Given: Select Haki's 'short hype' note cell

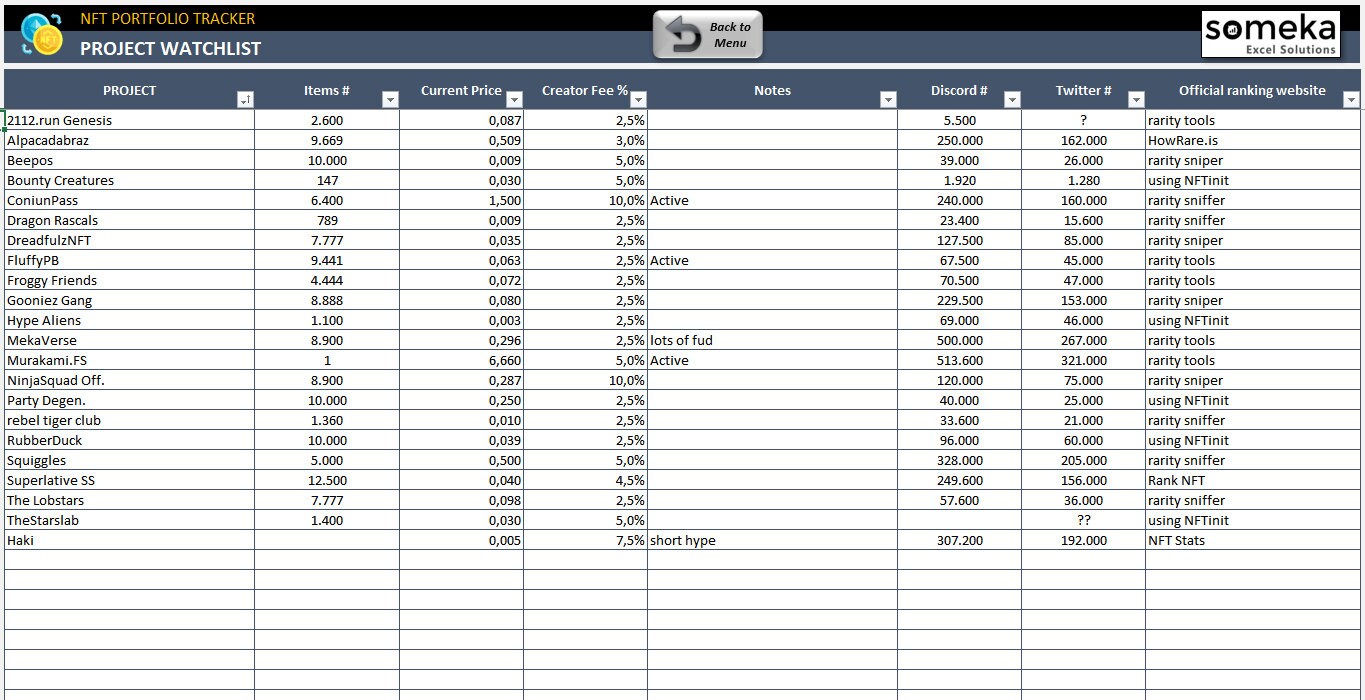Looking at the screenshot, I should [x=772, y=540].
